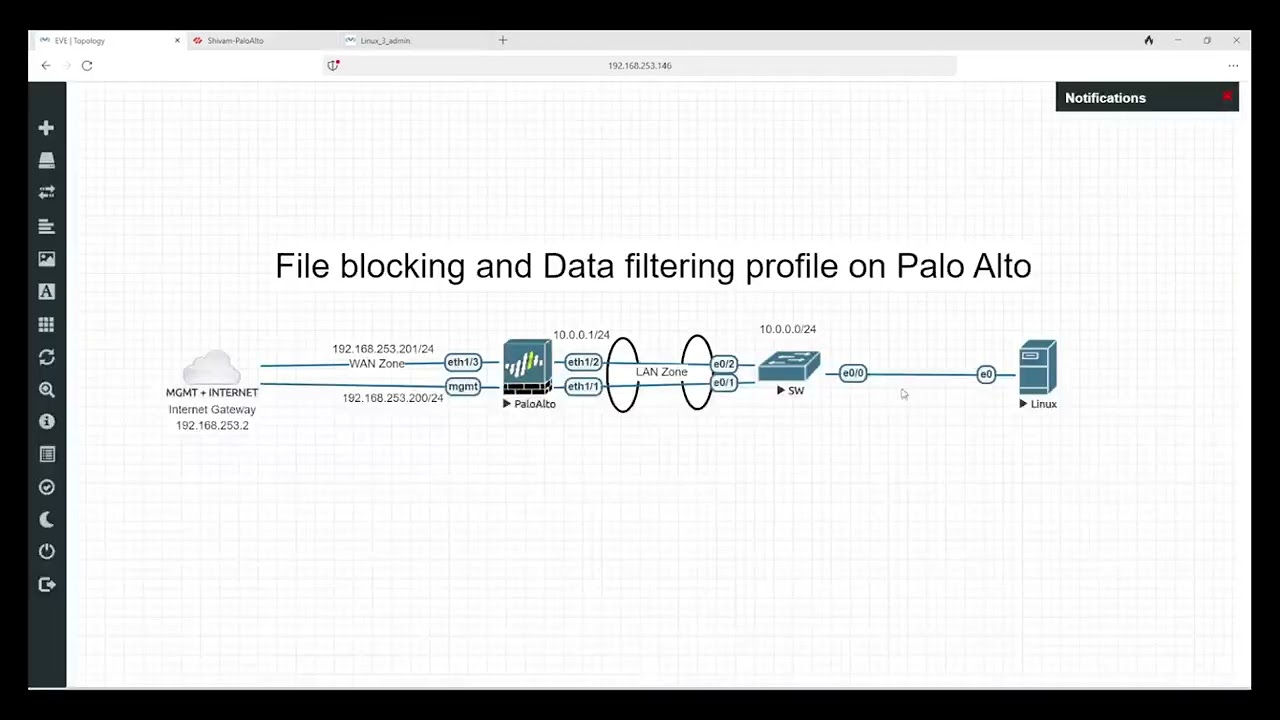This screenshot has width=1280, height=720.
Task: Click the e0 interface label near Linux
Action: click(x=986, y=374)
